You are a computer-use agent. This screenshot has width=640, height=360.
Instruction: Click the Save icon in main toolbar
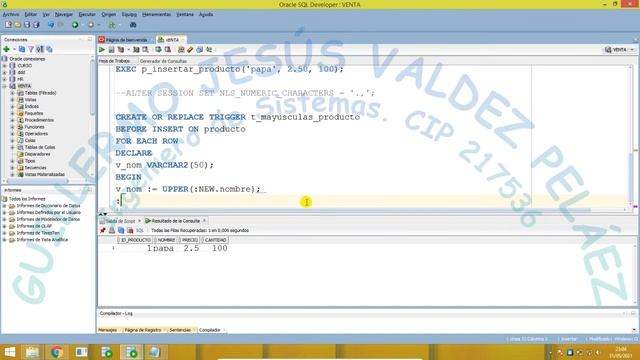(27, 25)
